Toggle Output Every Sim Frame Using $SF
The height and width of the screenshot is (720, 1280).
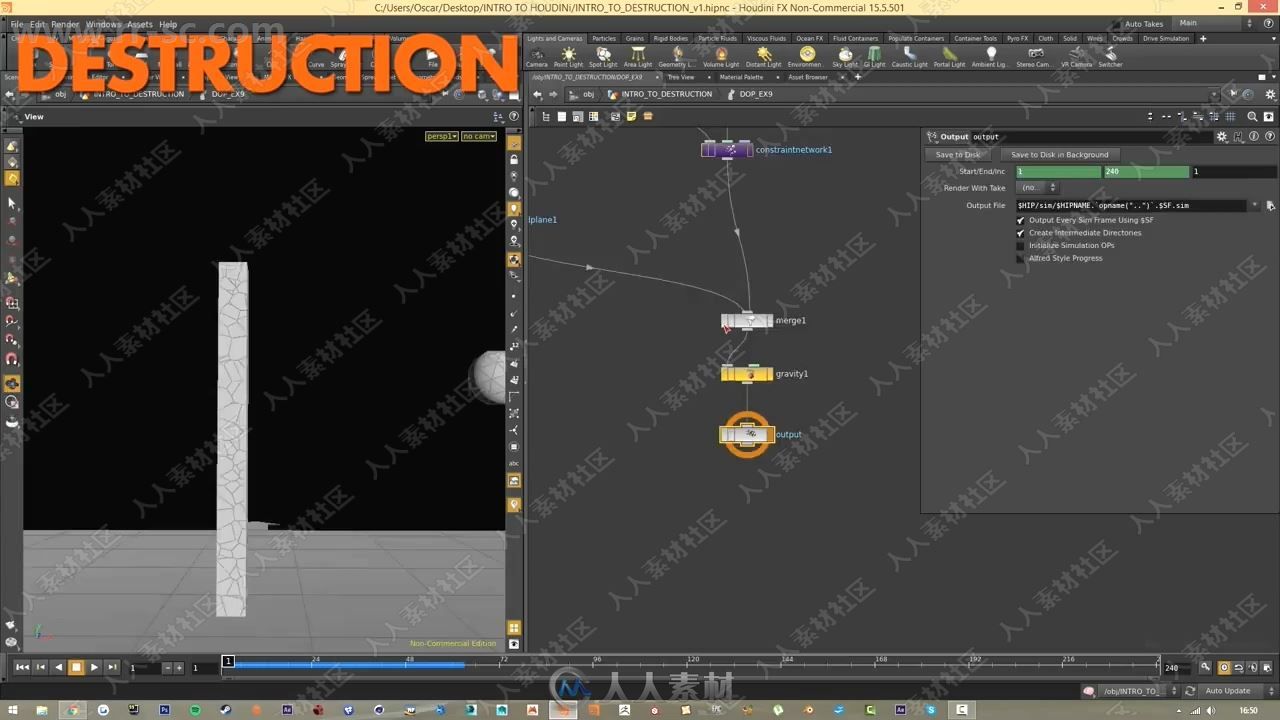1021,220
